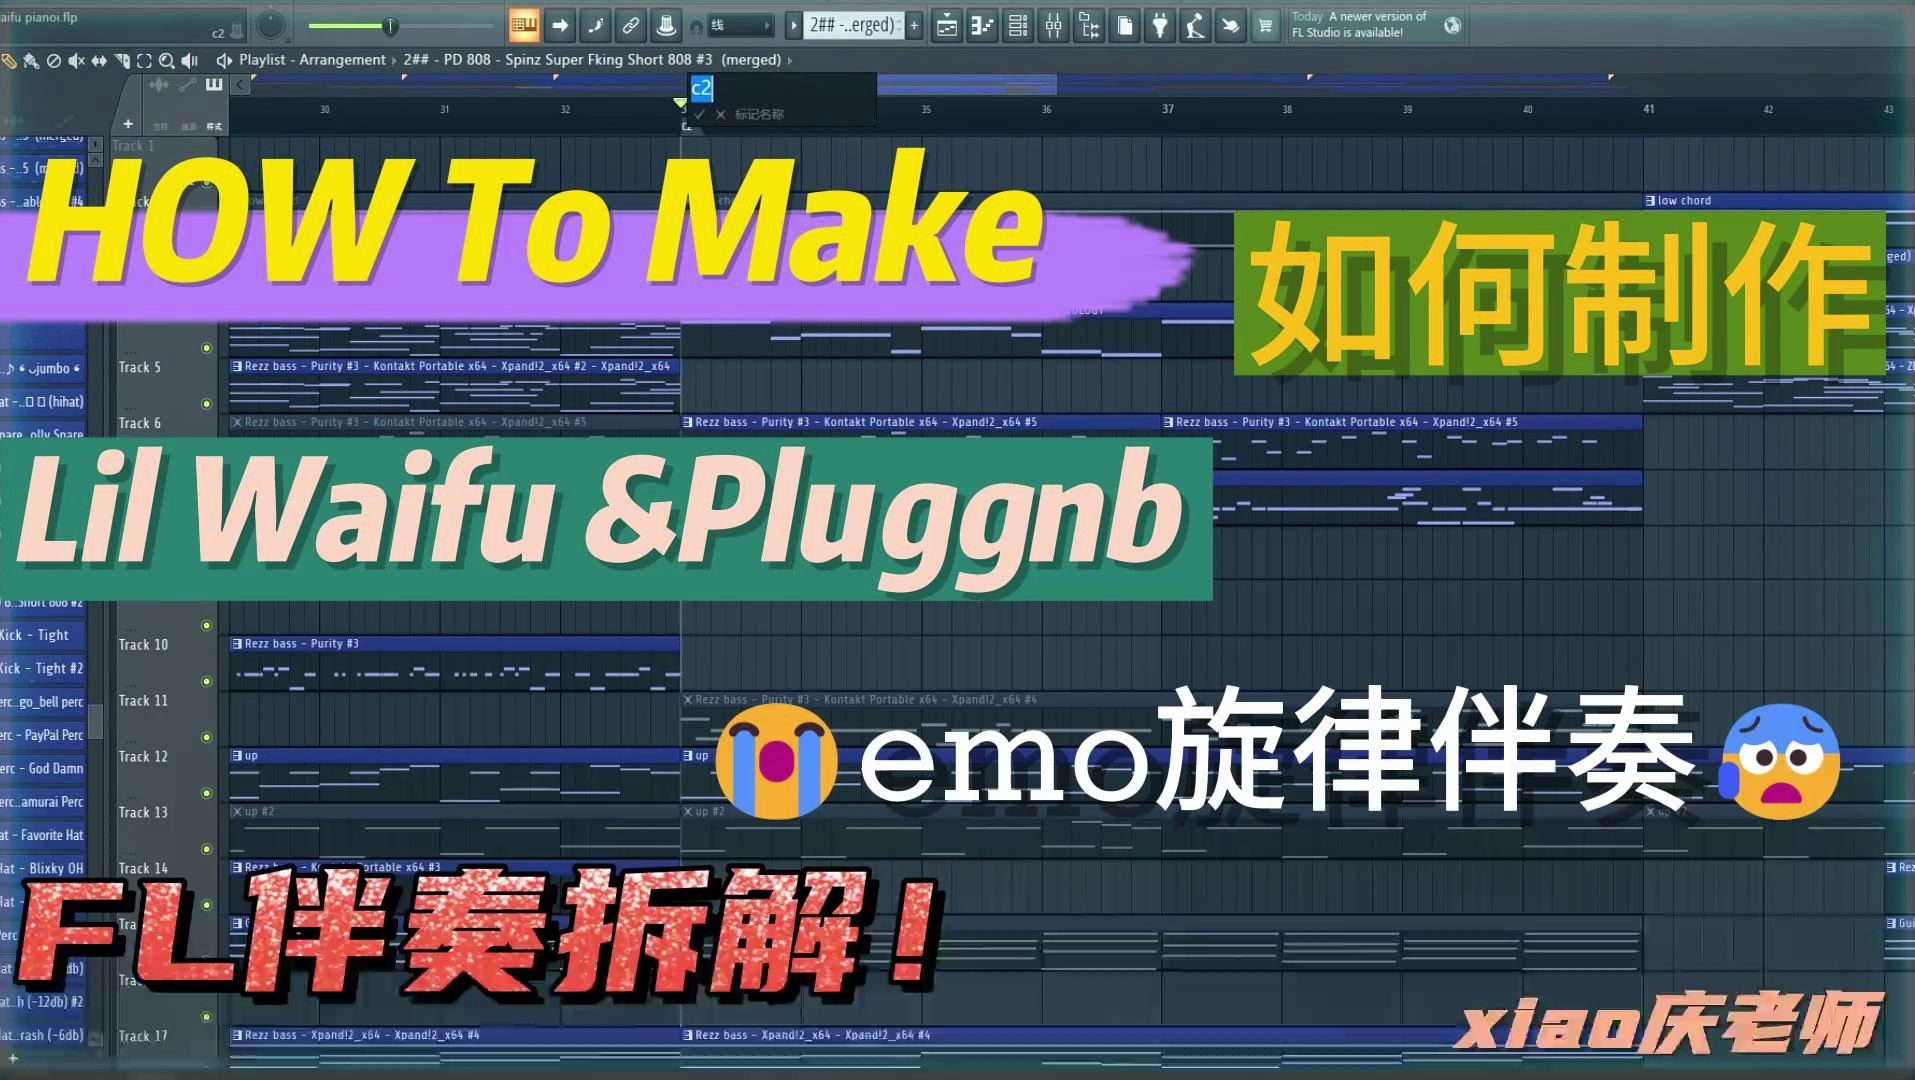Image resolution: width=1915 pixels, height=1080 pixels.
Task: Click bar 37 on the timeline ruler
Action: pos(1167,109)
